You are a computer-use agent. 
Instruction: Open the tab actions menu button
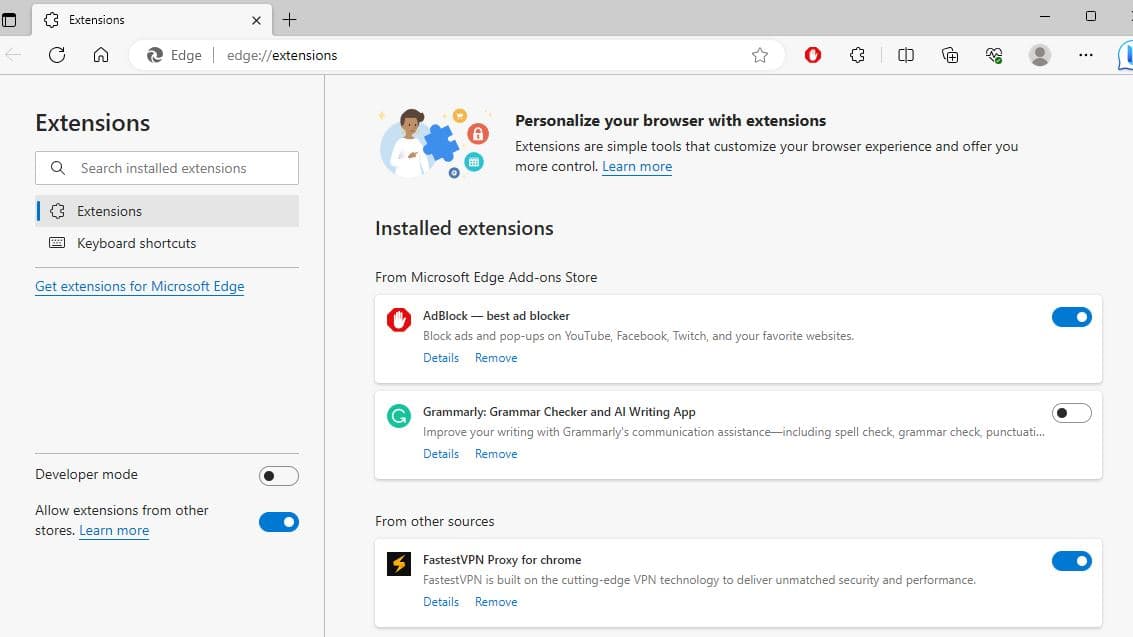pyautogui.click(x=10, y=19)
